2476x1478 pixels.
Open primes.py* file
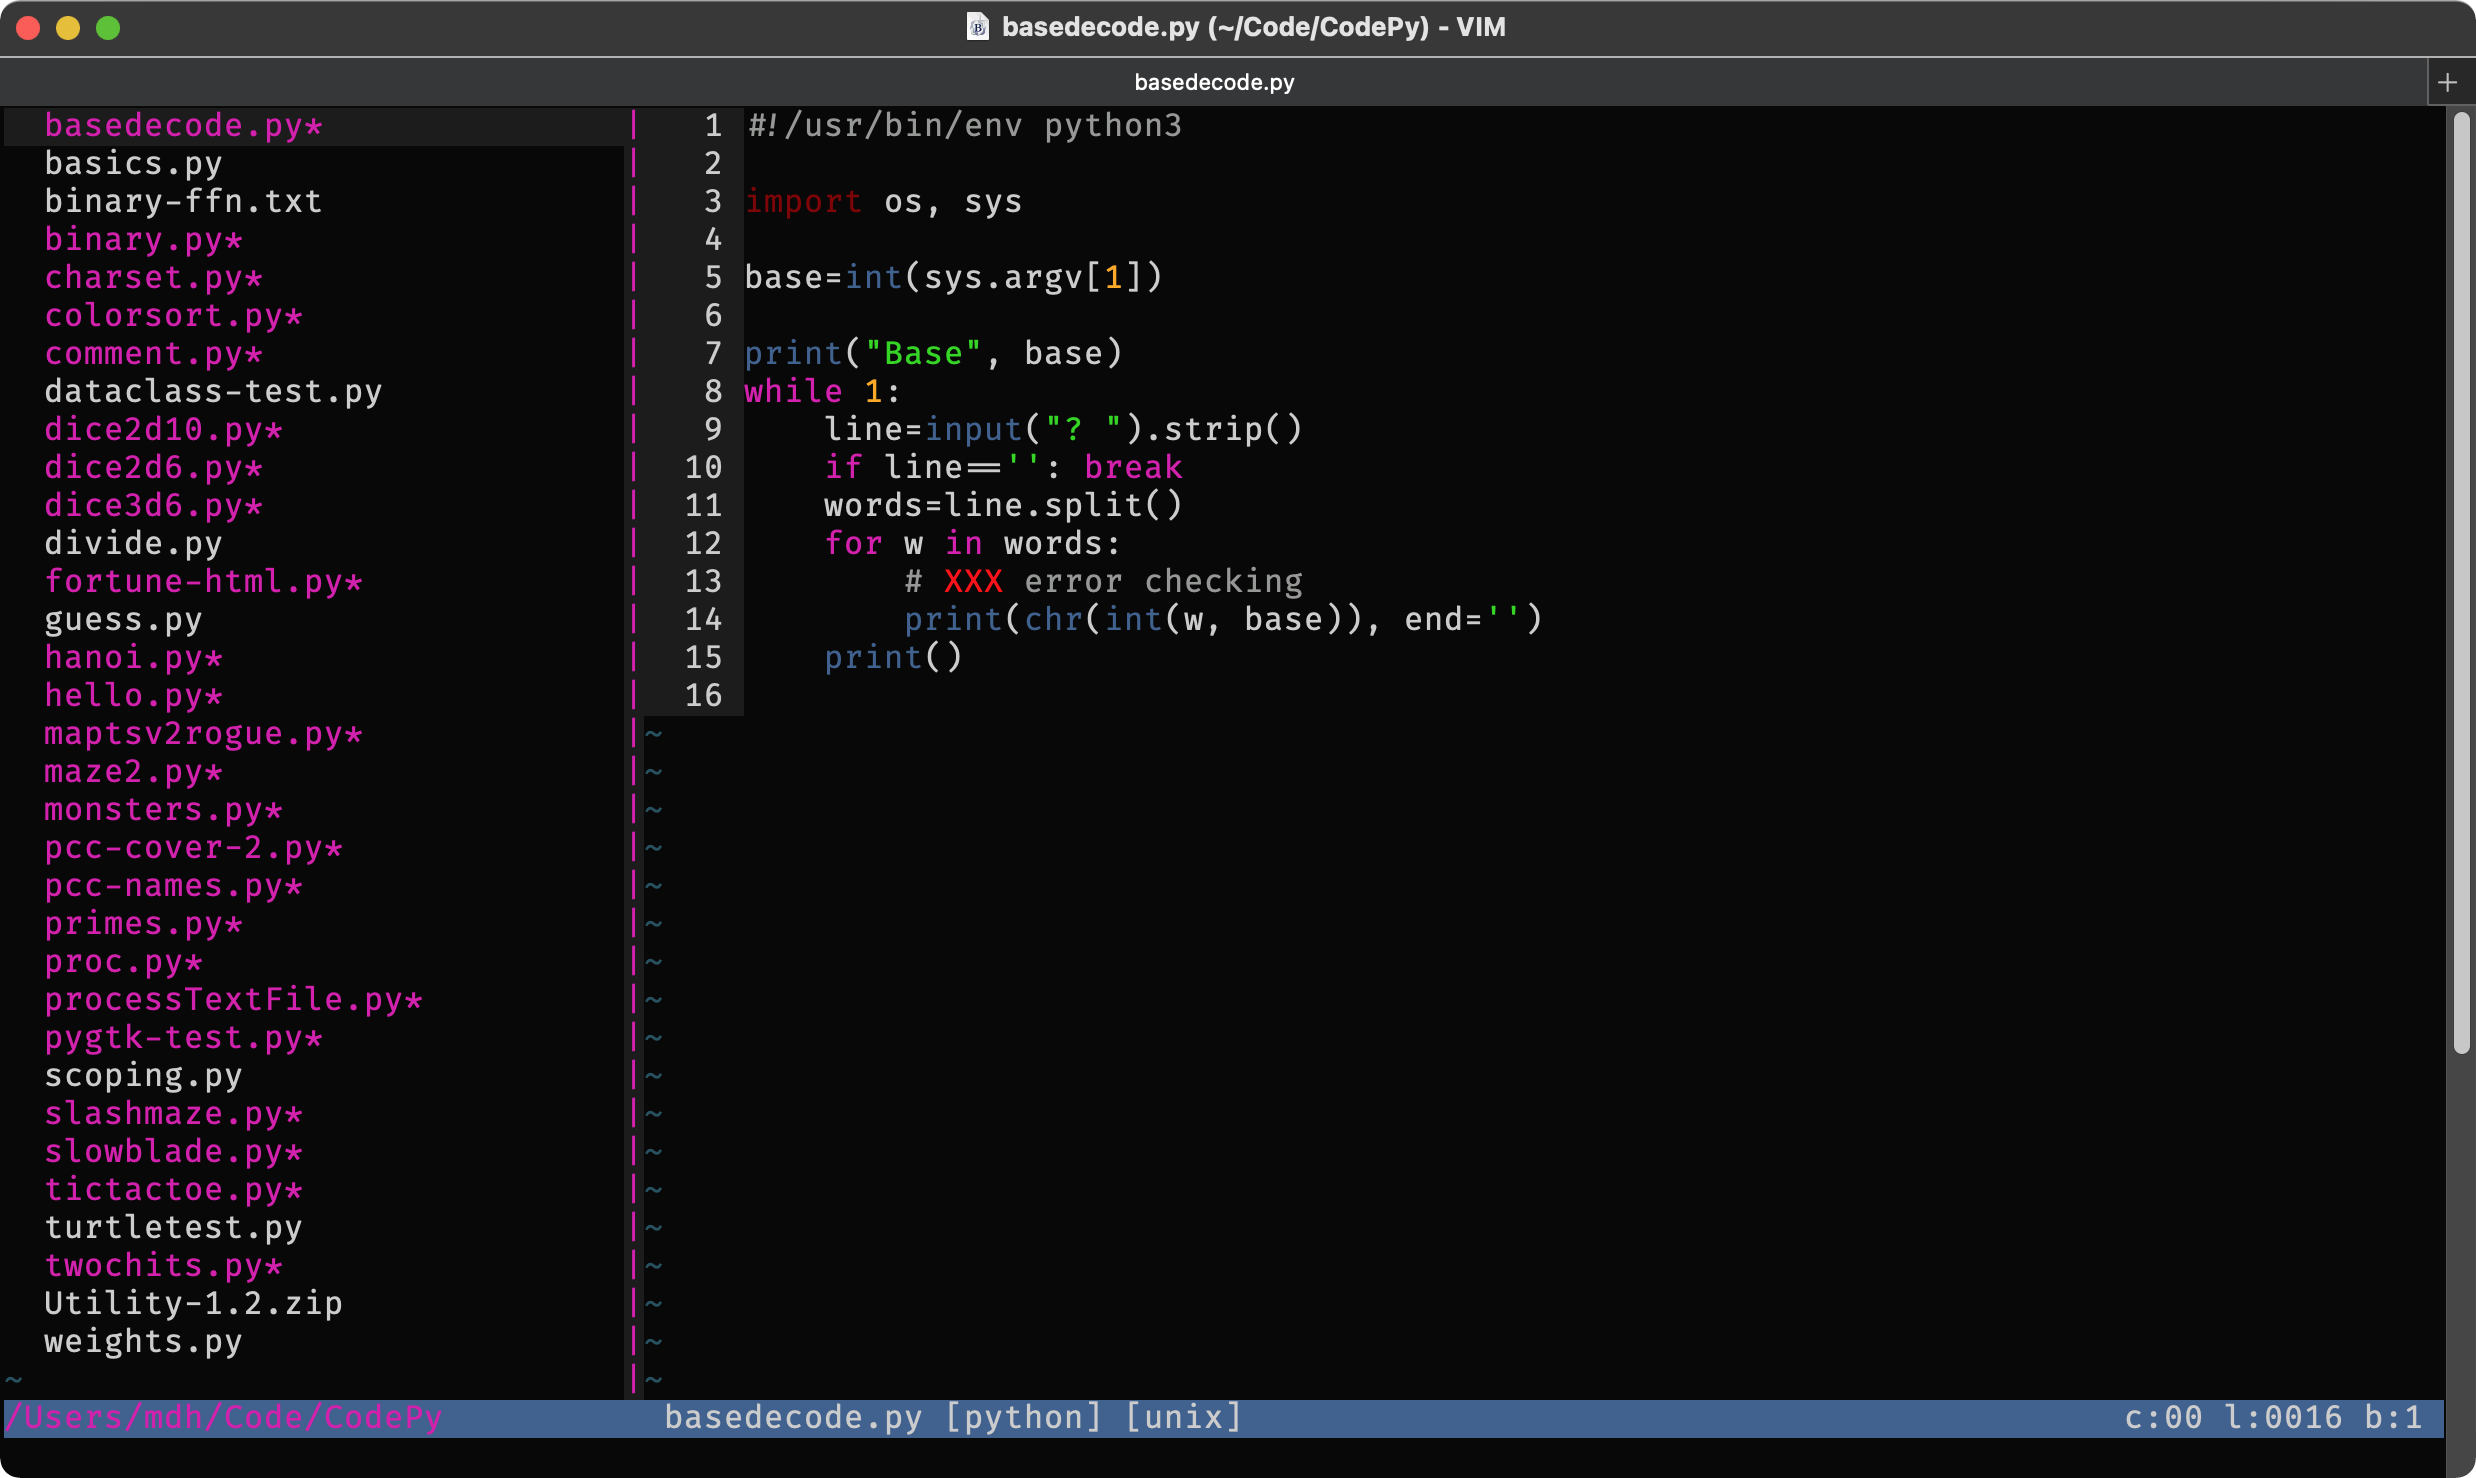(143, 923)
